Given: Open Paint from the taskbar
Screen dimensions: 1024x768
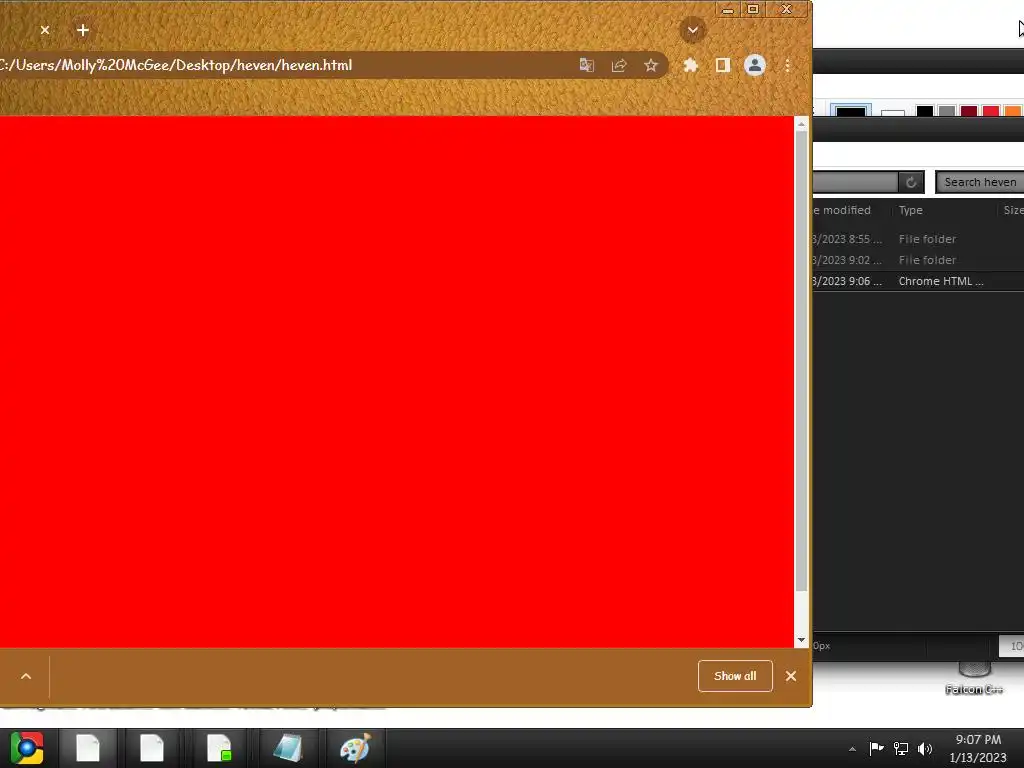Looking at the screenshot, I should coord(355,748).
